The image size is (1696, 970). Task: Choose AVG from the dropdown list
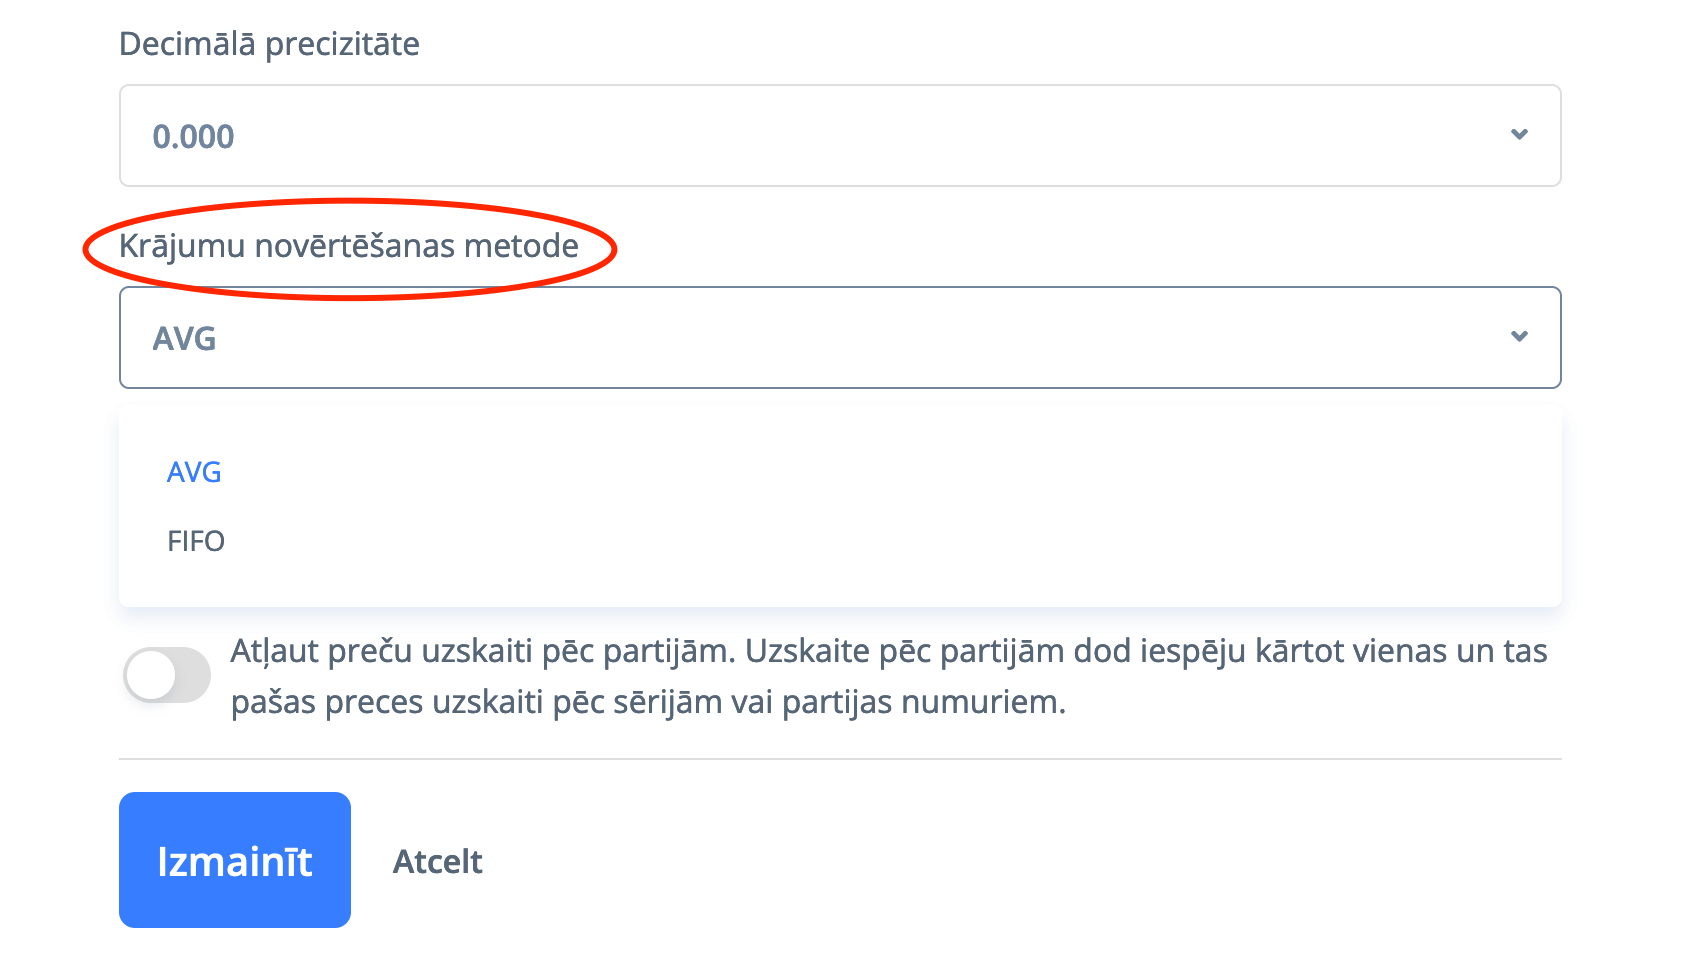[194, 472]
